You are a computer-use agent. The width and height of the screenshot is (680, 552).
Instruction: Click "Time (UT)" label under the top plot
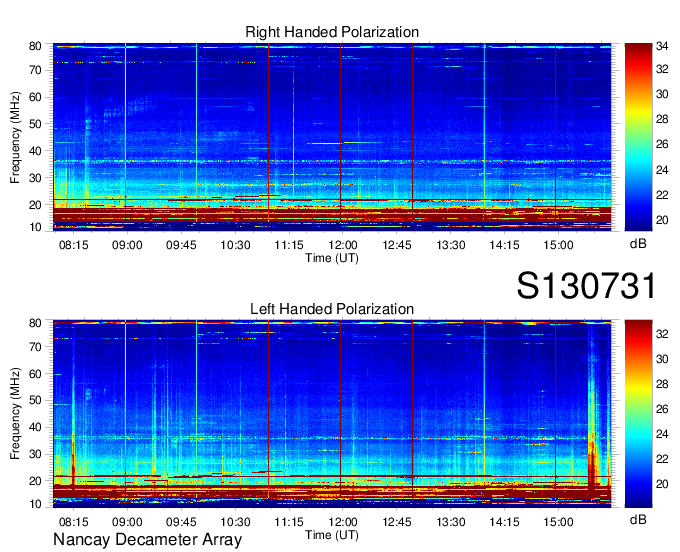click(x=332, y=258)
